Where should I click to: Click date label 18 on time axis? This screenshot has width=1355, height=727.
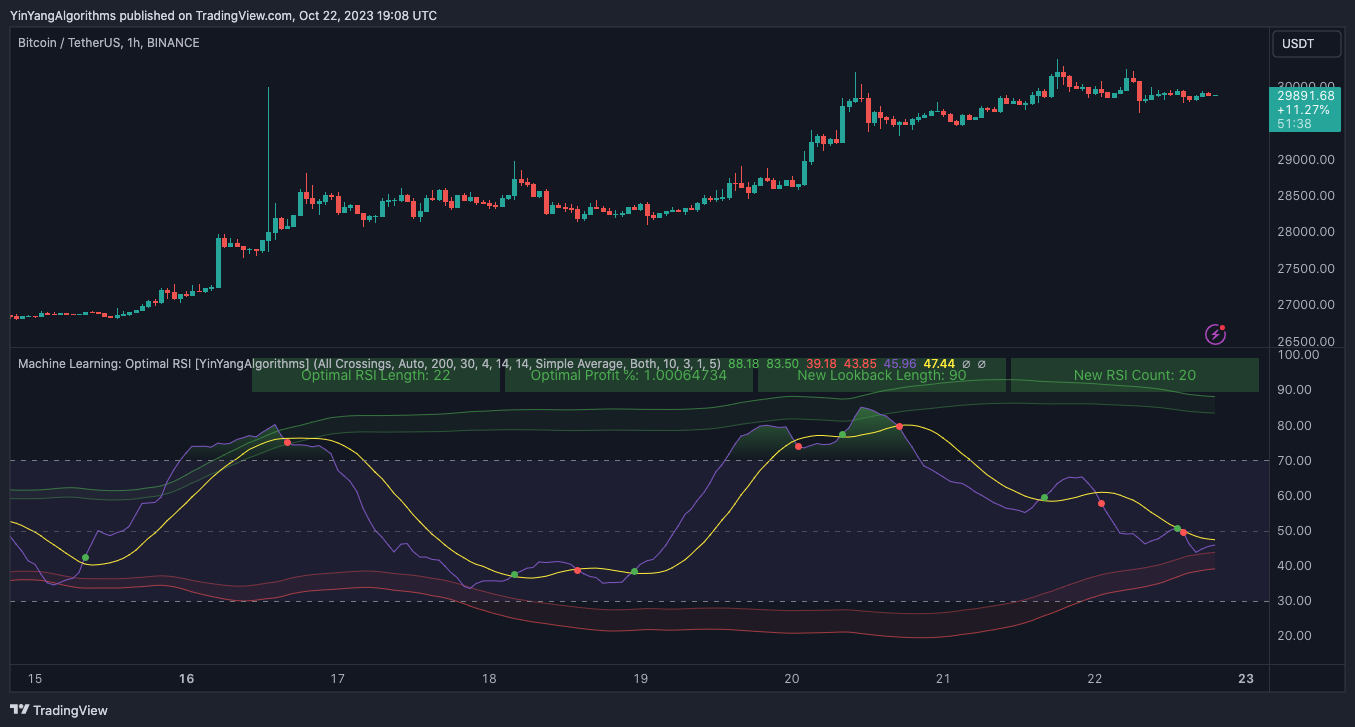(489, 679)
